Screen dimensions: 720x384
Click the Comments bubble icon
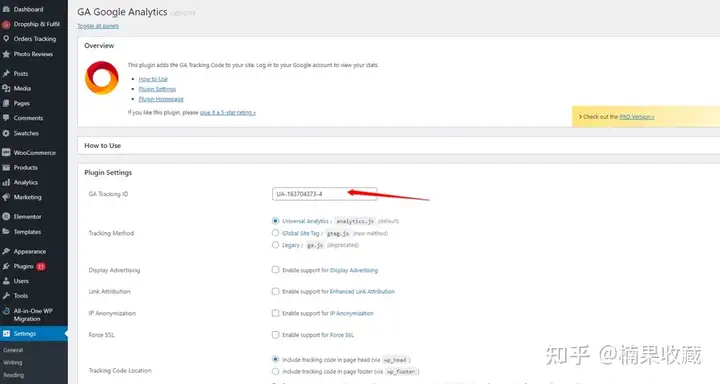pos(6,118)
